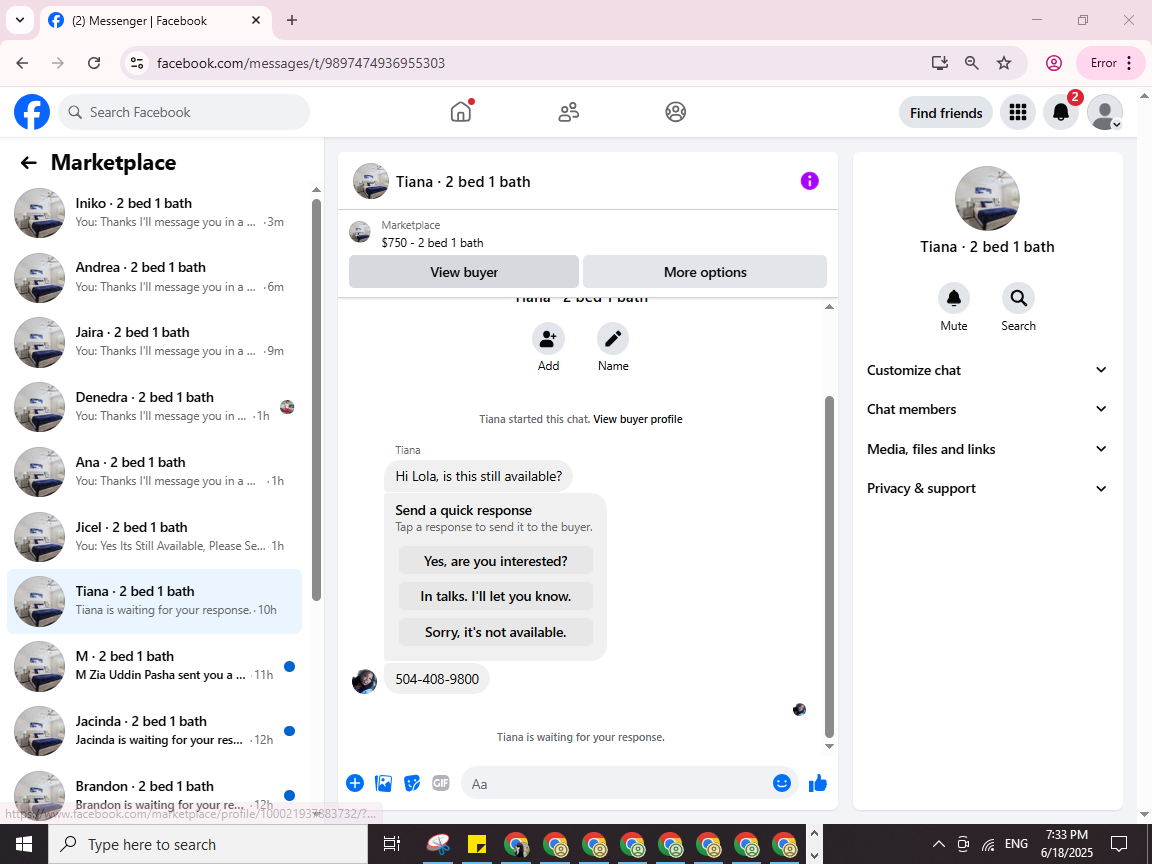
Task: Open the Ana 2 bed 1 bath conversation
Action: [154, 471]
